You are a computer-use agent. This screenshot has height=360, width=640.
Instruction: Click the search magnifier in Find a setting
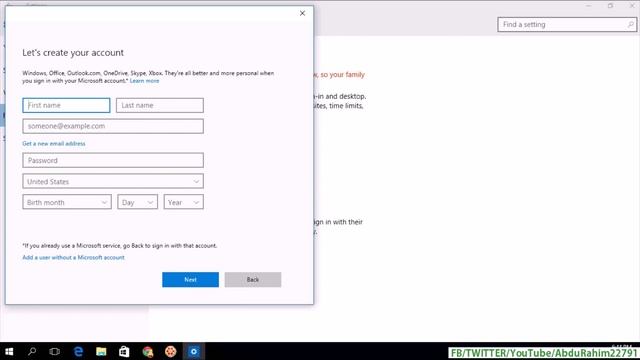coord(630,24)
